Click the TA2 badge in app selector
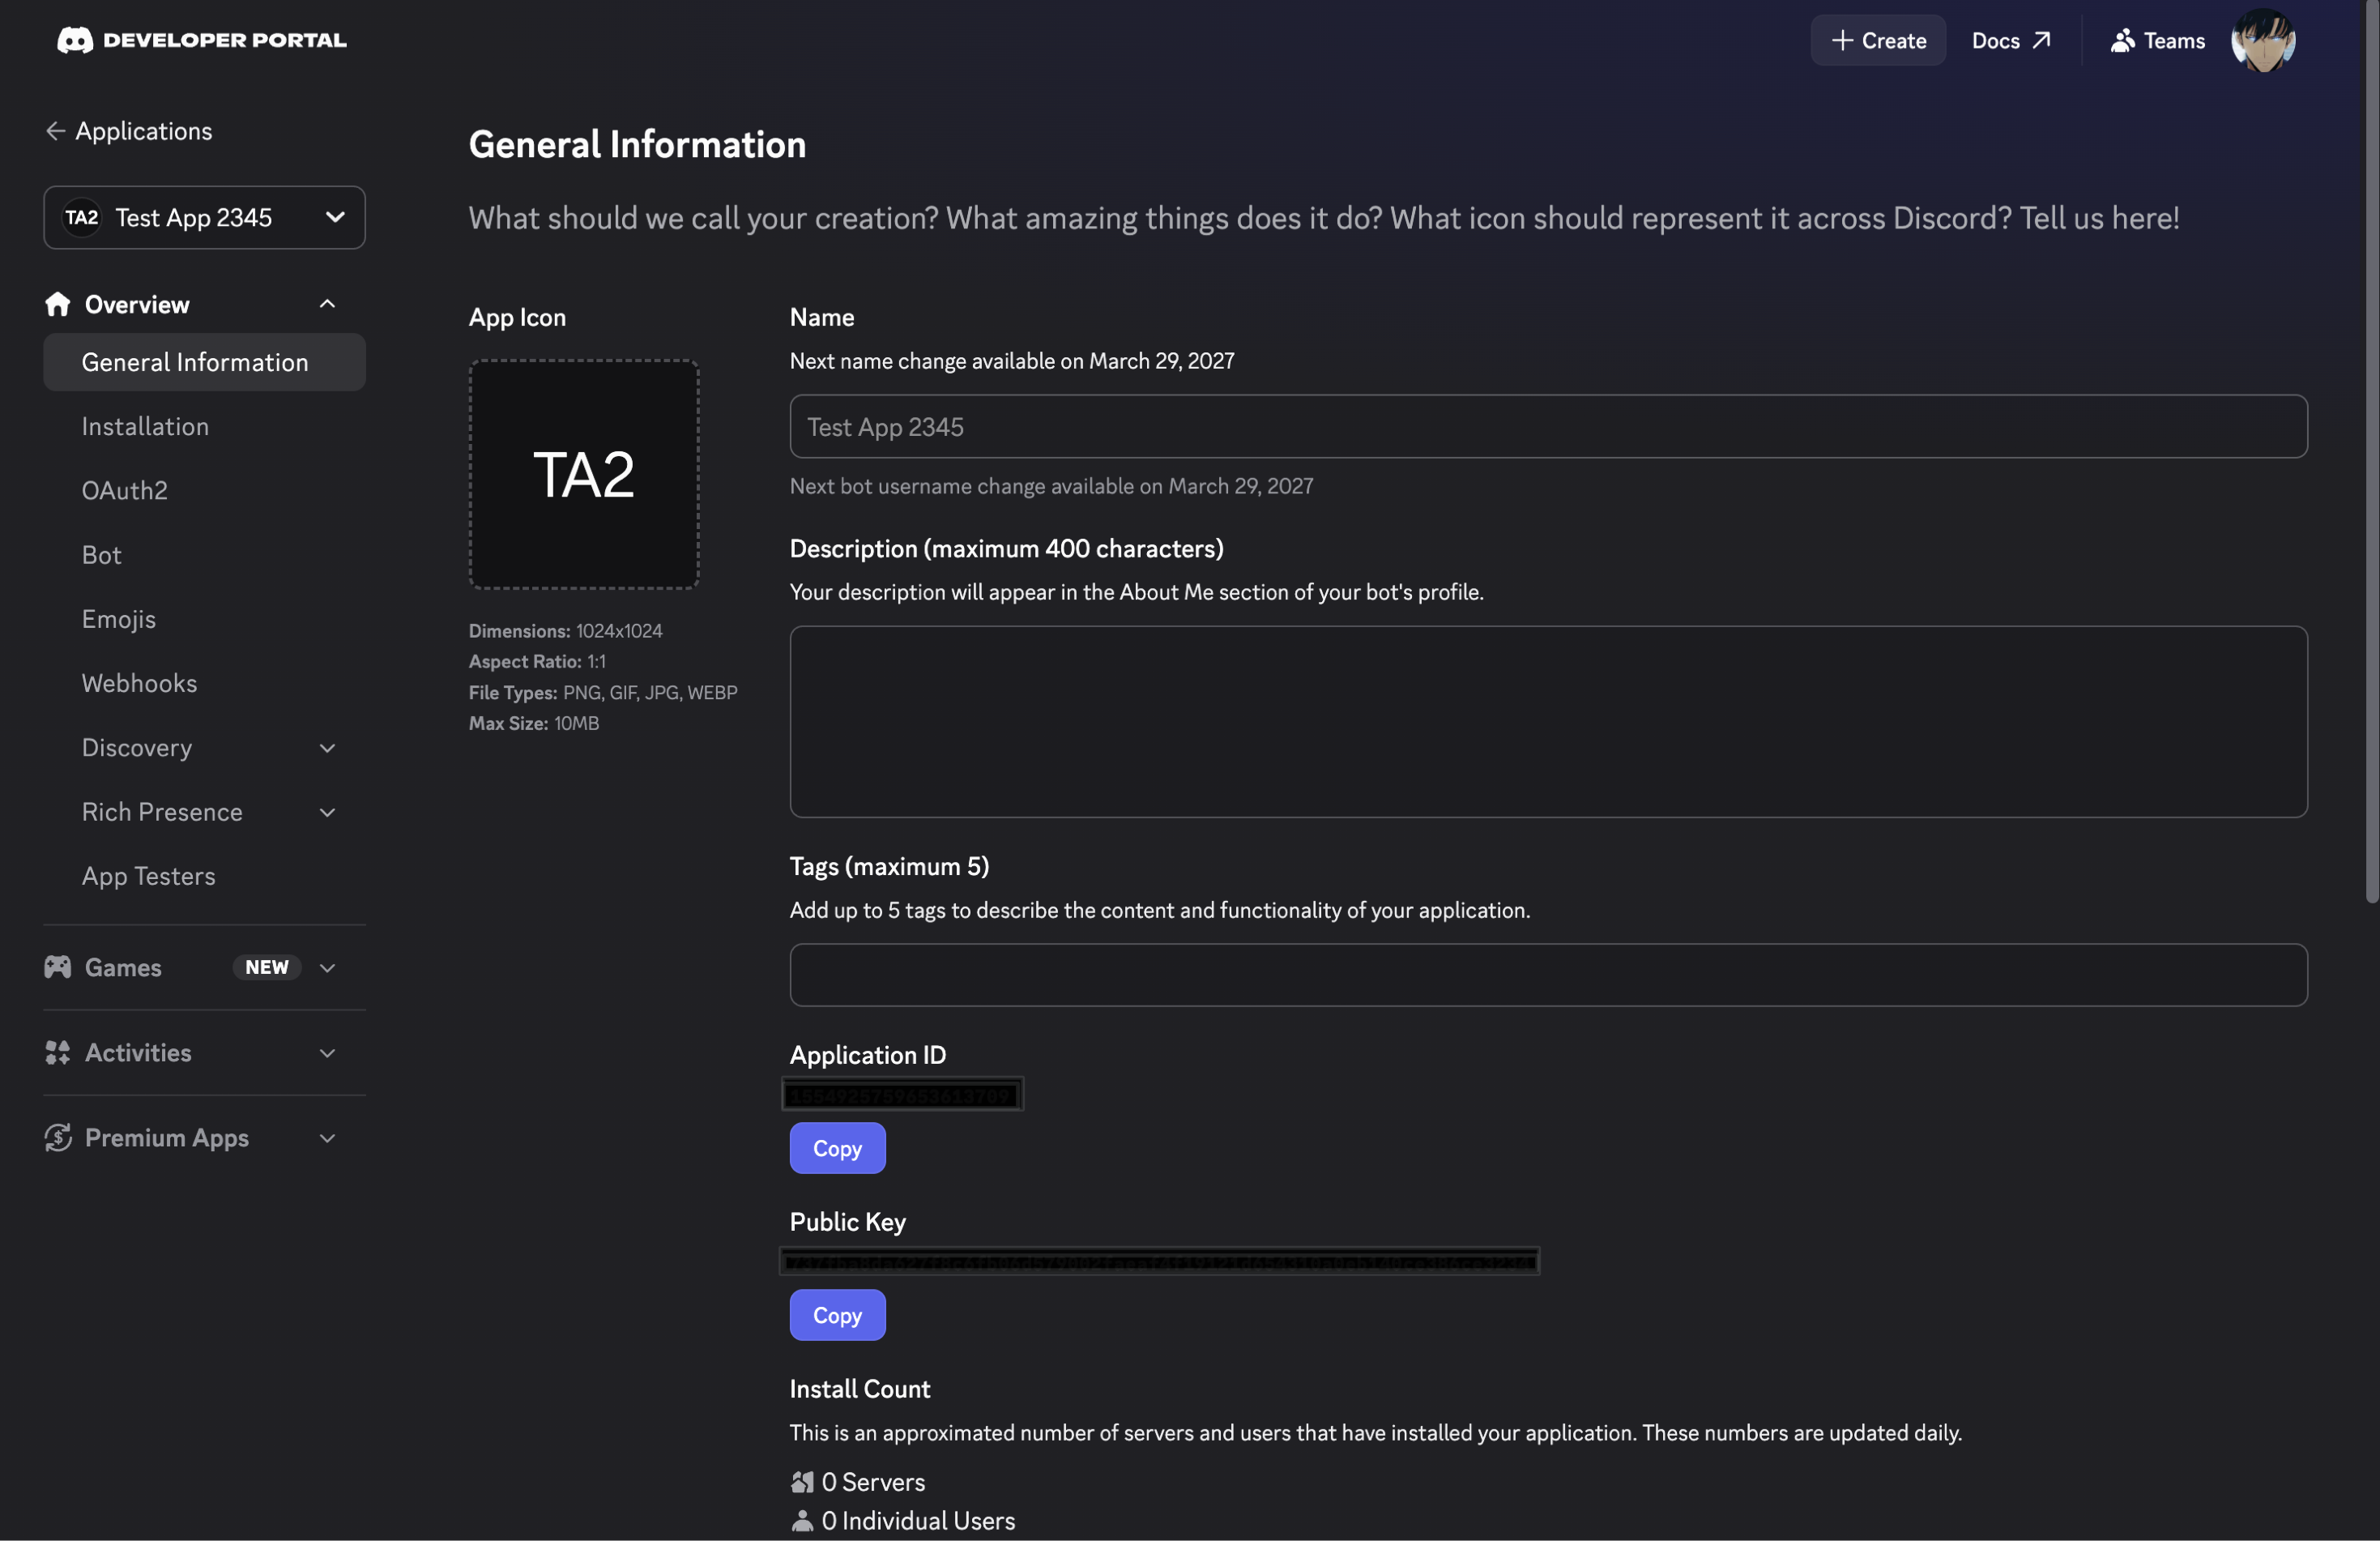2380x1541 pixels. pos(82,217)
